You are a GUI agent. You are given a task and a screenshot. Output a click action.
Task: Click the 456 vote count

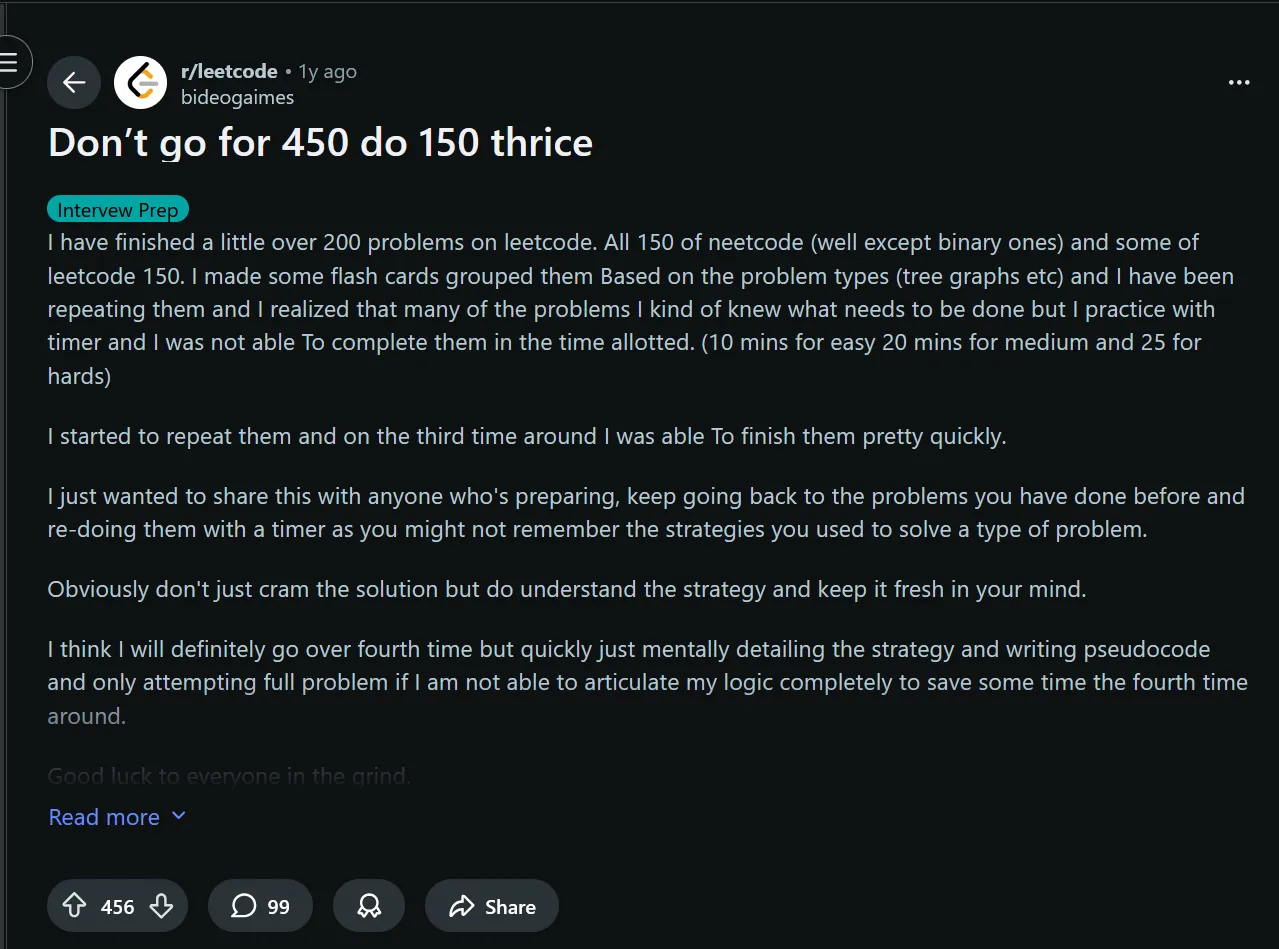click(x=117, y=907)
